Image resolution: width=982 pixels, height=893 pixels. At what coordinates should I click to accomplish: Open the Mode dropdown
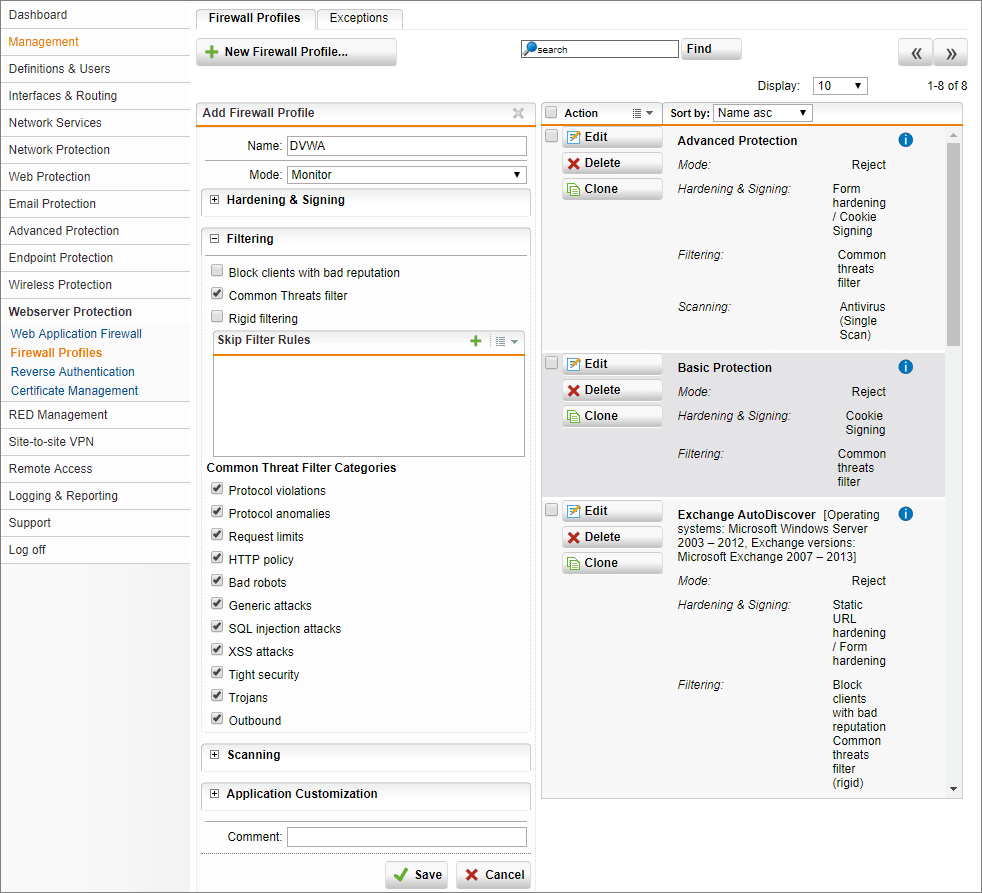coord(406,175)
